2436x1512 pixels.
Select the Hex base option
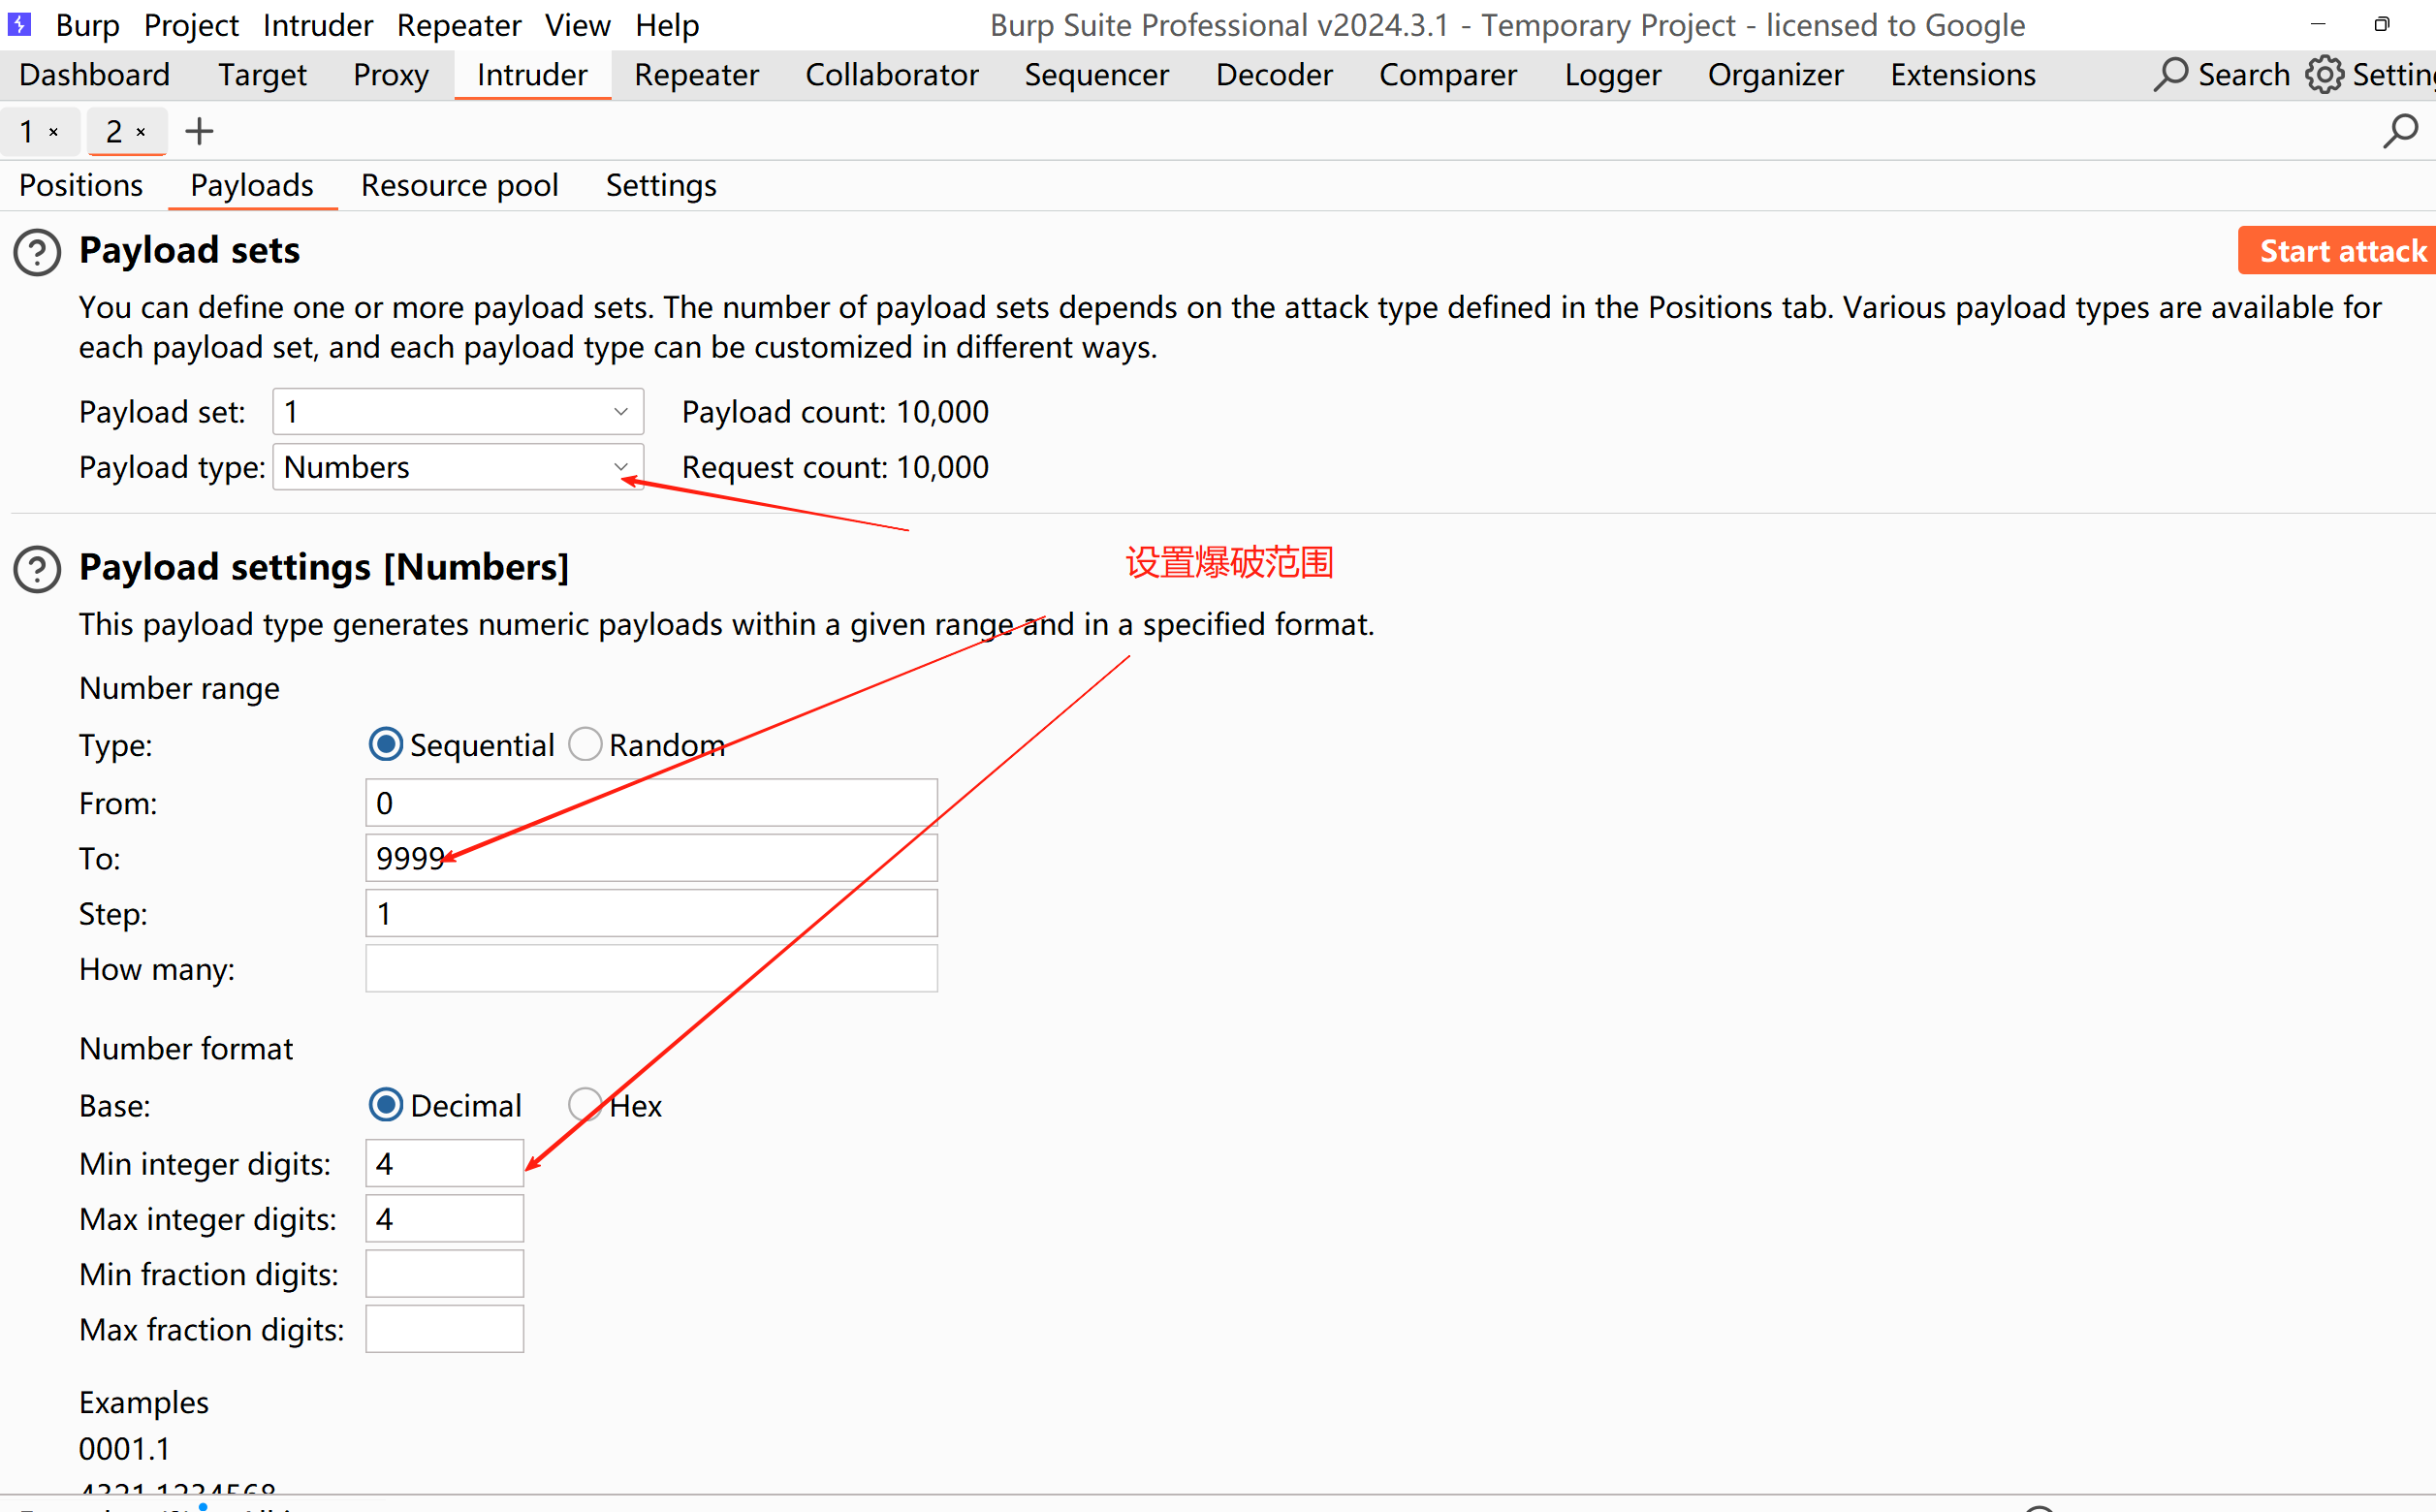click(585, 1105)
